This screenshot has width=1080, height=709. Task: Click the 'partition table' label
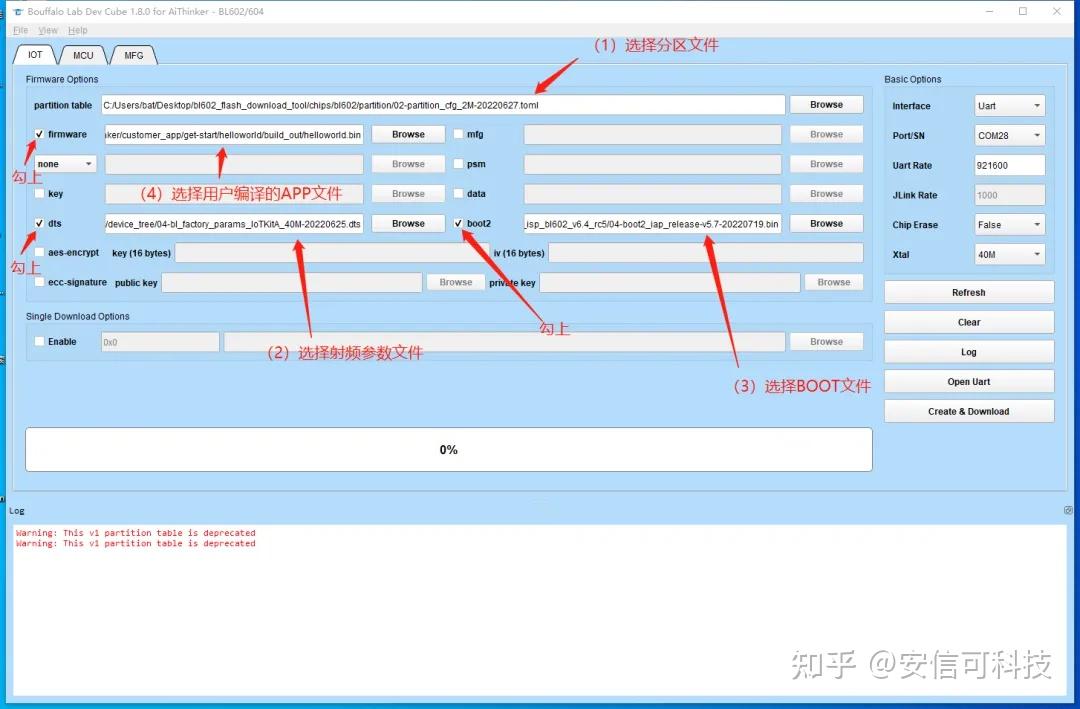coord(63,105)
